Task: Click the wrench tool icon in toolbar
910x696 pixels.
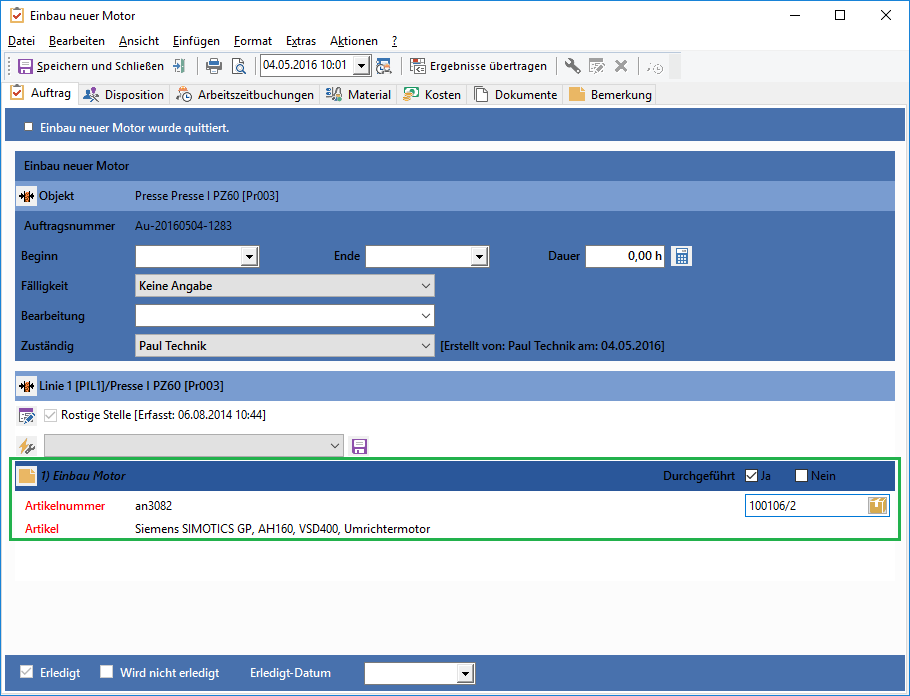Action: pos(572,66)
